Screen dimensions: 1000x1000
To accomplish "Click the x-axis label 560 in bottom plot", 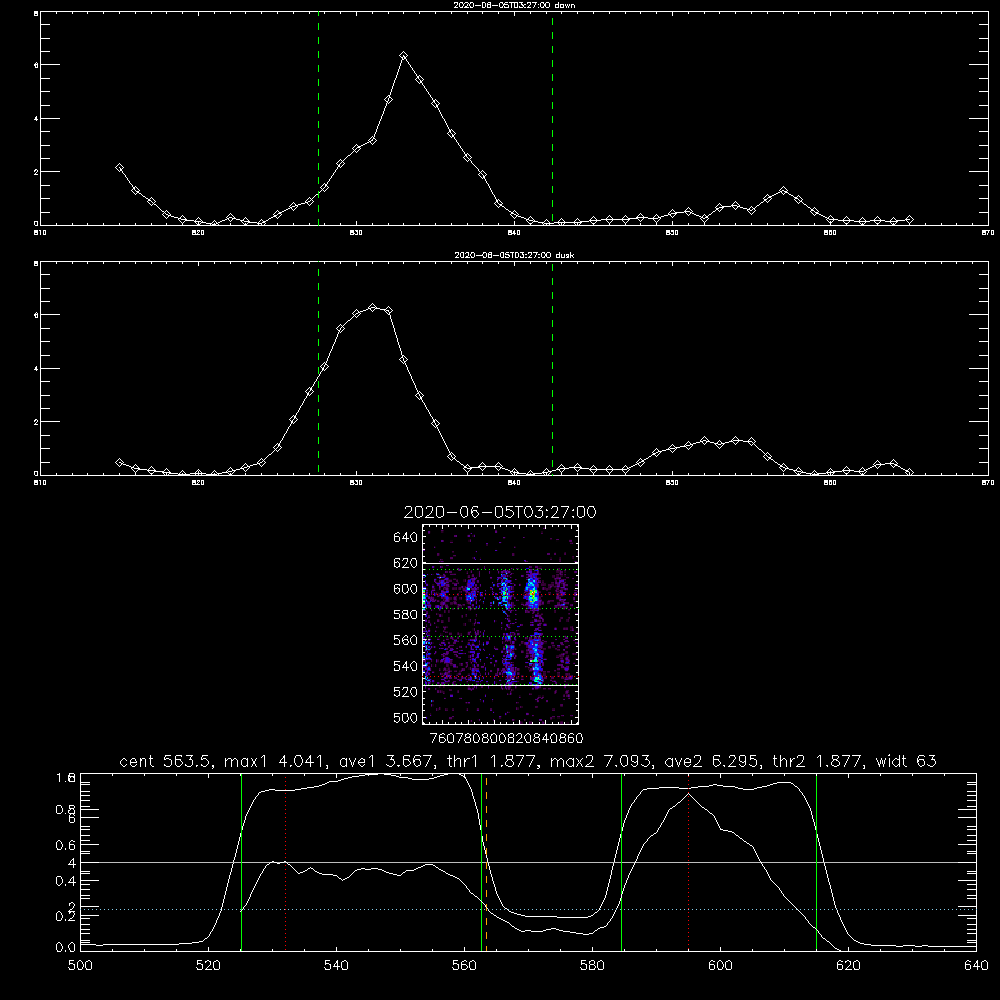I will coord(464,966).
